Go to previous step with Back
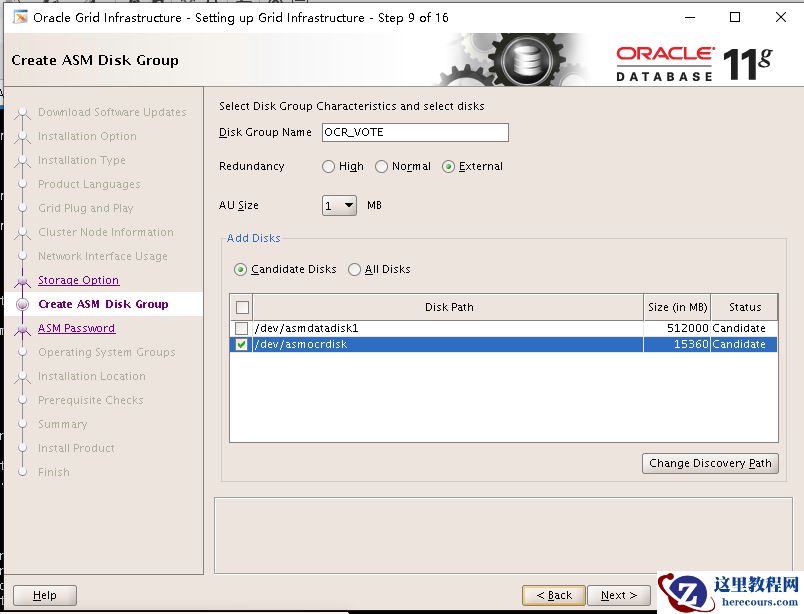 click(x=554, y=595)
